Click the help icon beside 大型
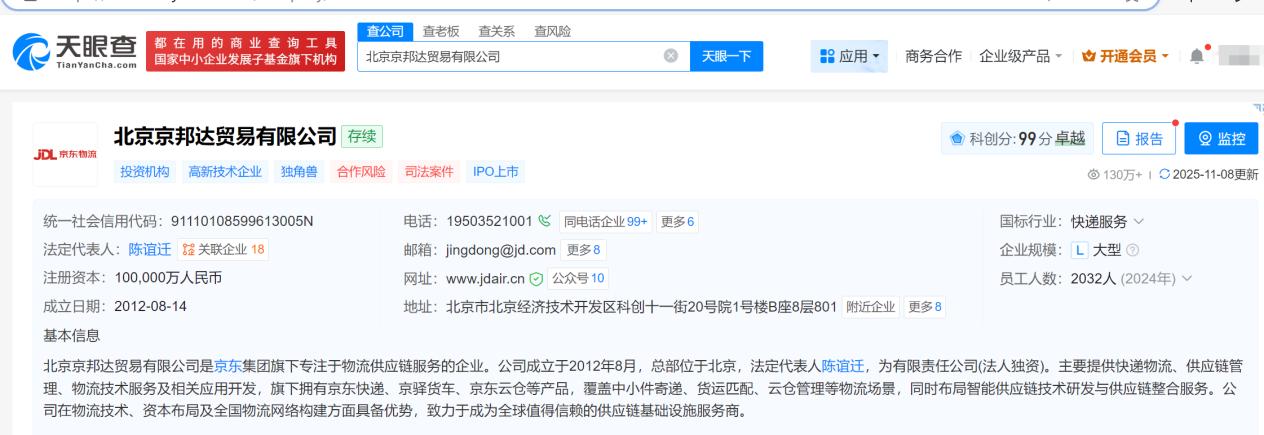Screen dimensions: 1264x435 pos(1077,250)
